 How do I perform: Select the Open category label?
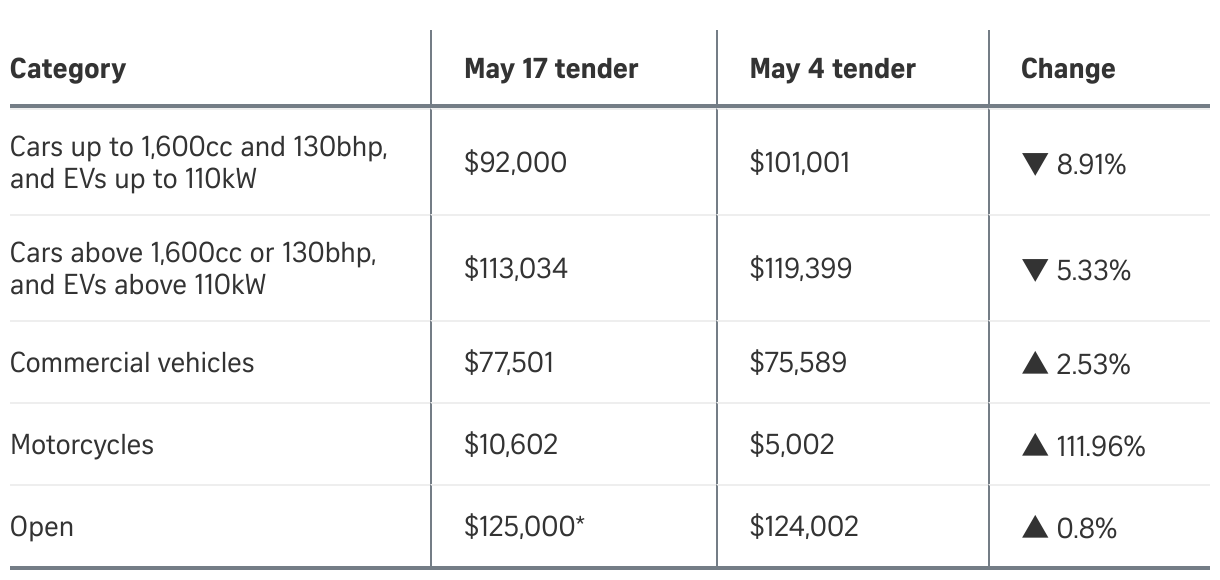41,527
